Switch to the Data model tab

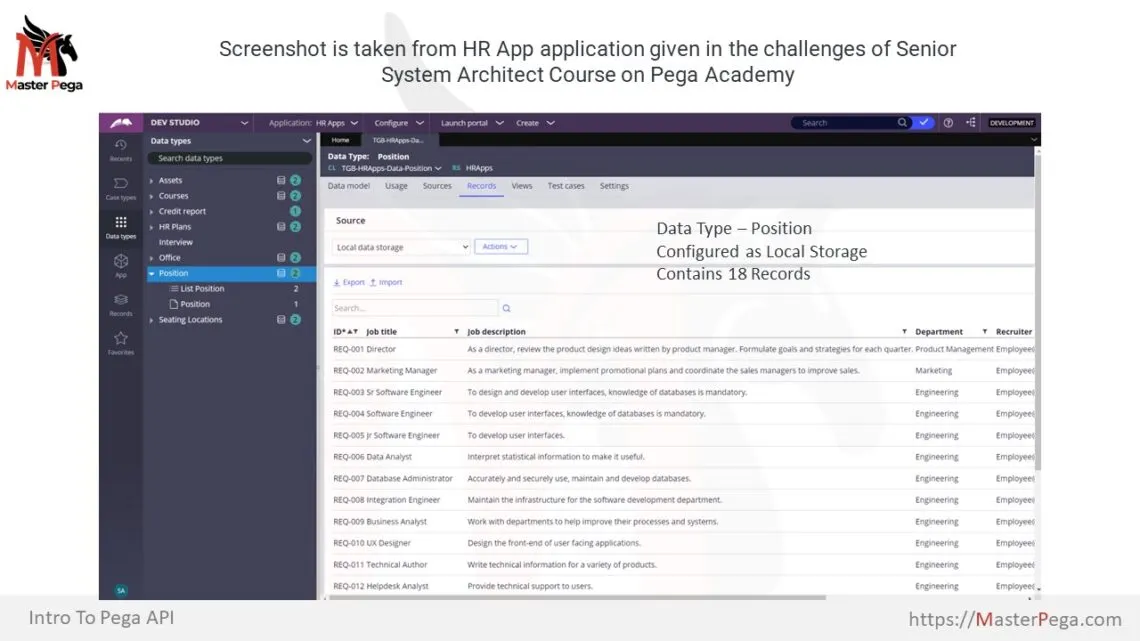tap(348, 186)
